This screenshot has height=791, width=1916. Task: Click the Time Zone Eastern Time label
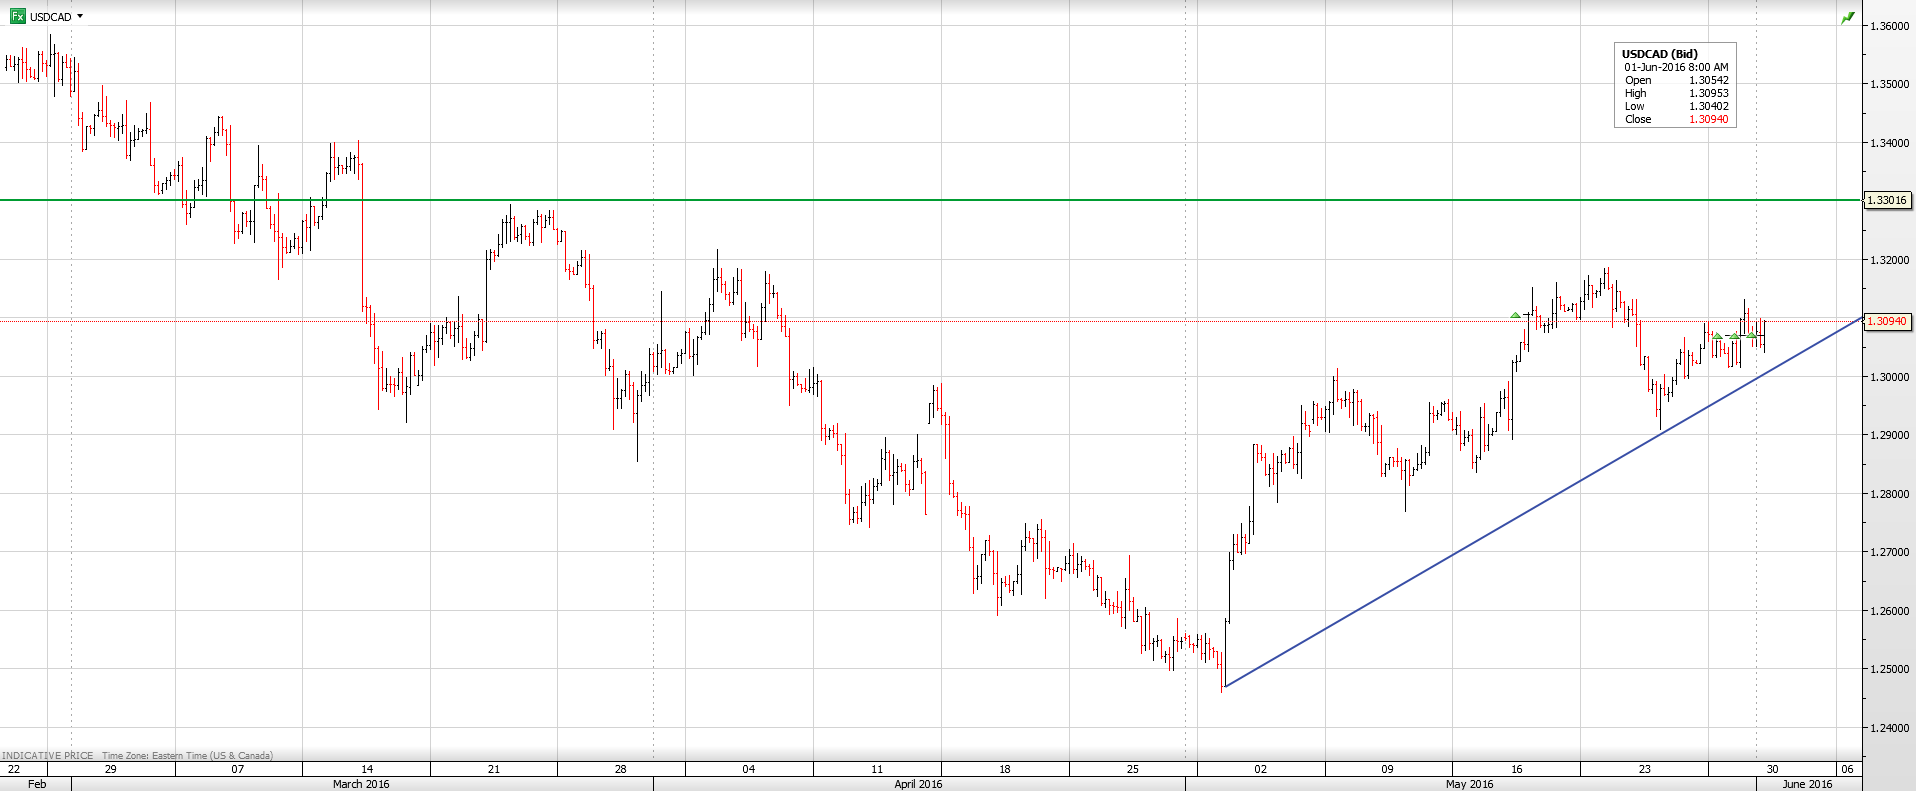coord(187,755)
